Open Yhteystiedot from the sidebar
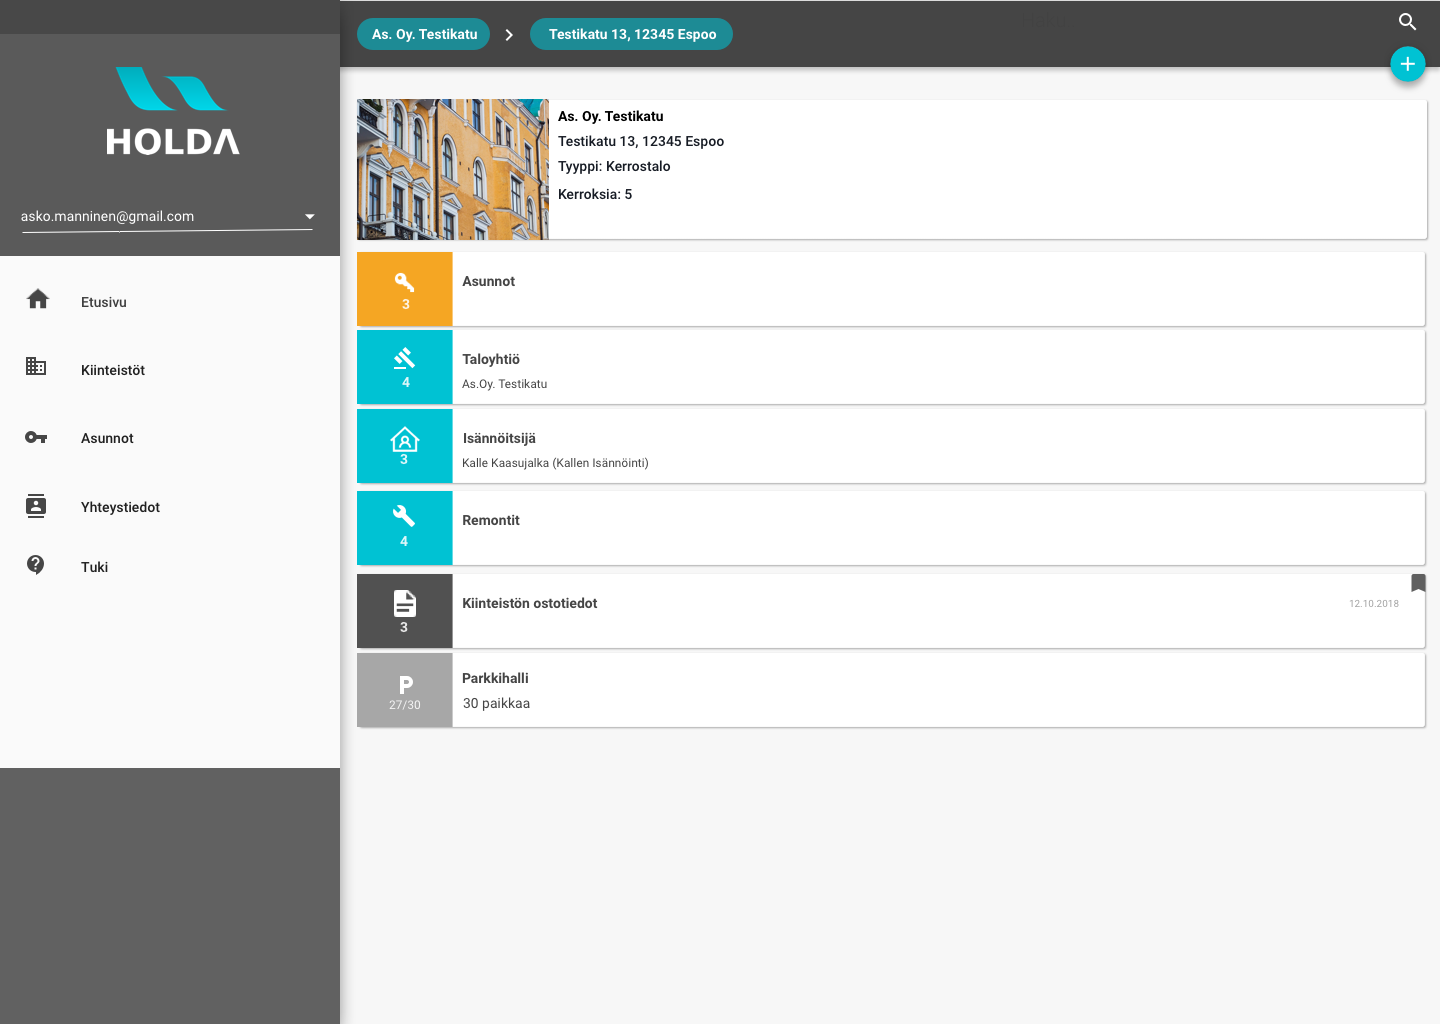The image size is (1440, 1024). pos(120,507)
